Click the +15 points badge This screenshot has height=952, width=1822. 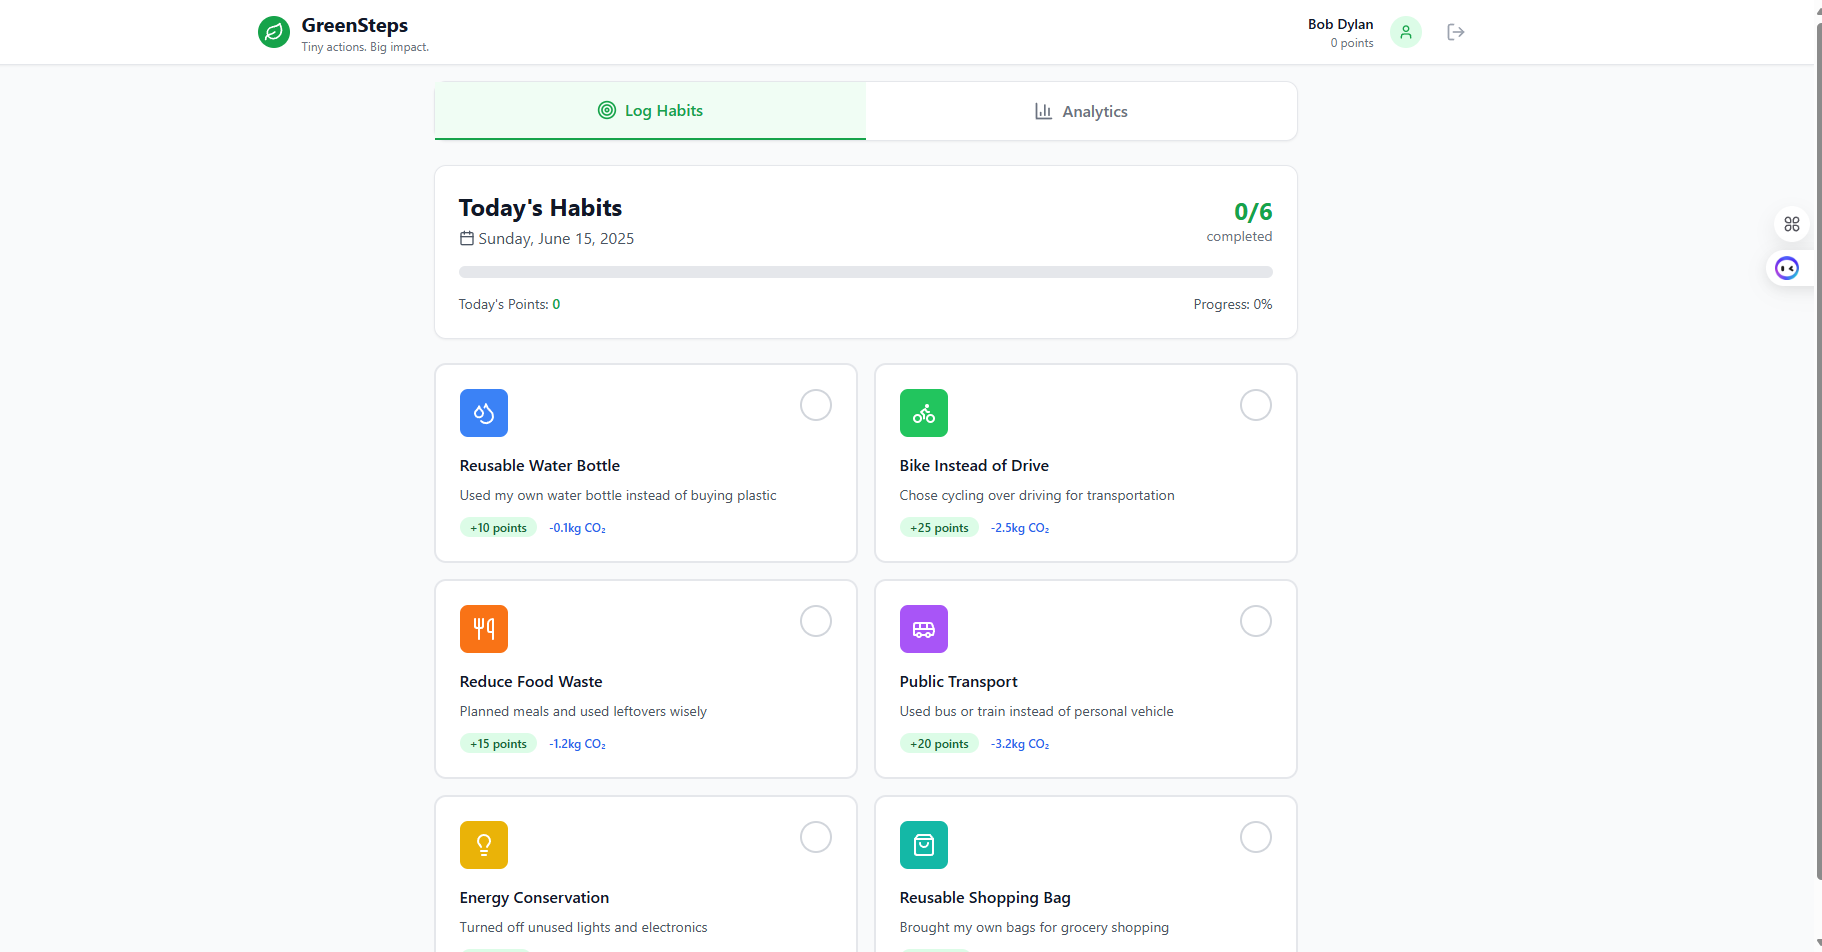click(x=498, y=744)
